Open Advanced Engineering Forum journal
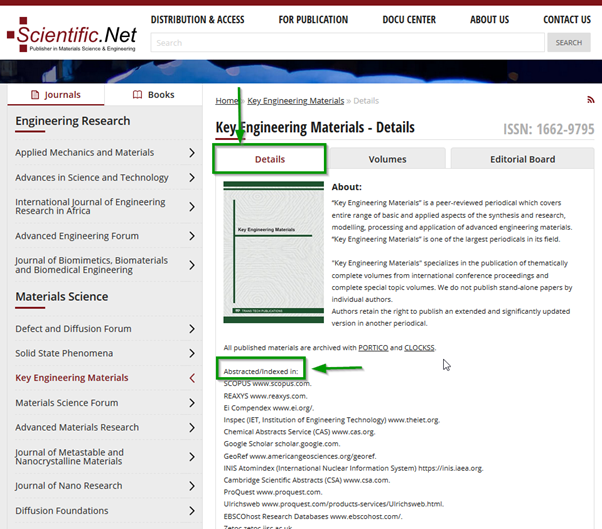This screenshot has width=602, height=529. coord(77,236)
